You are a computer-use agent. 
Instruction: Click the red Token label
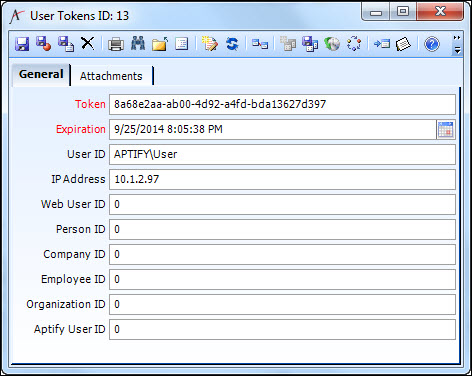coord(90,104)
